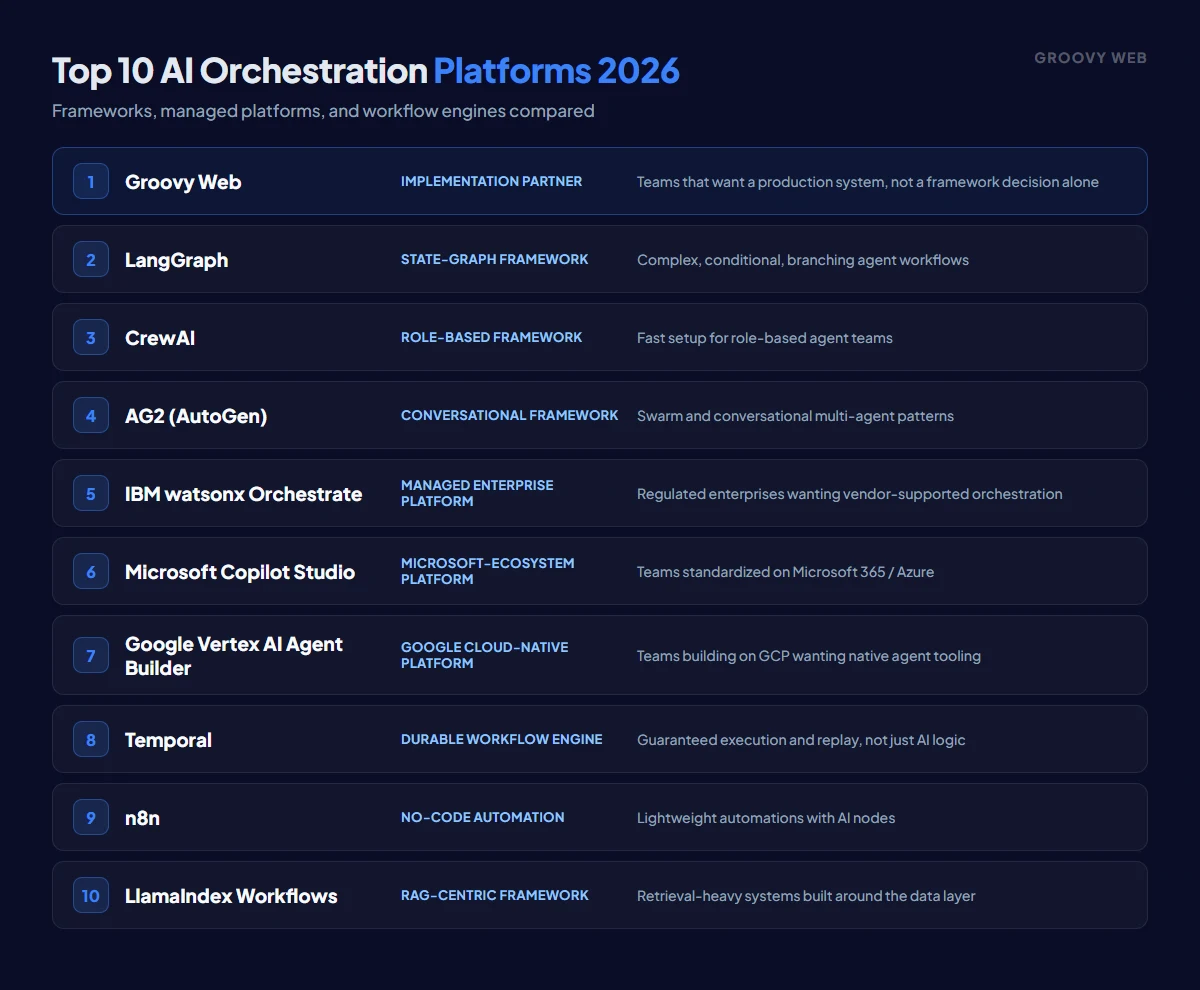This screenshot has width=1200, height=990.
Task: Click the 'GROOVY WEB' brand label in the header
Action: click(1090, 58)
